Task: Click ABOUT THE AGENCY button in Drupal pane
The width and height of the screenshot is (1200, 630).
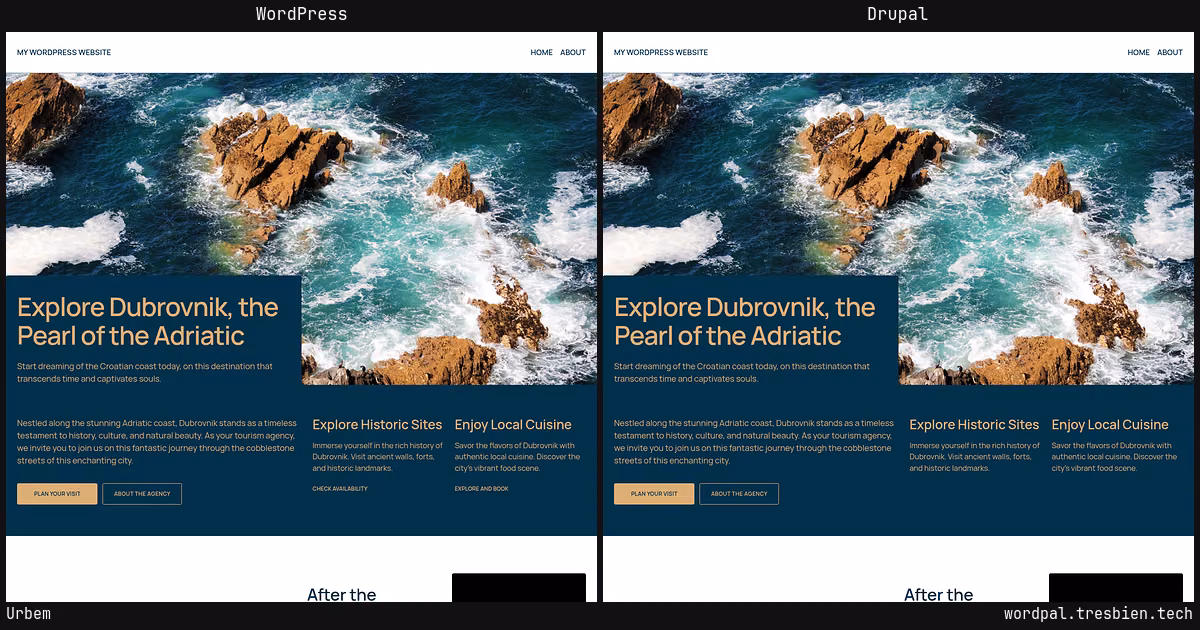Action: (739, 494)
